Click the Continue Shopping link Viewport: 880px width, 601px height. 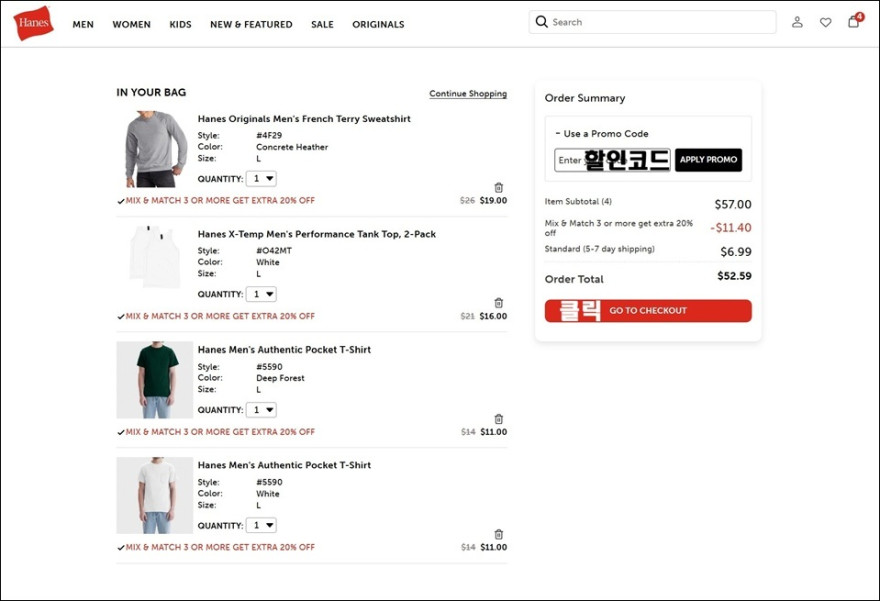pos(468,94)
